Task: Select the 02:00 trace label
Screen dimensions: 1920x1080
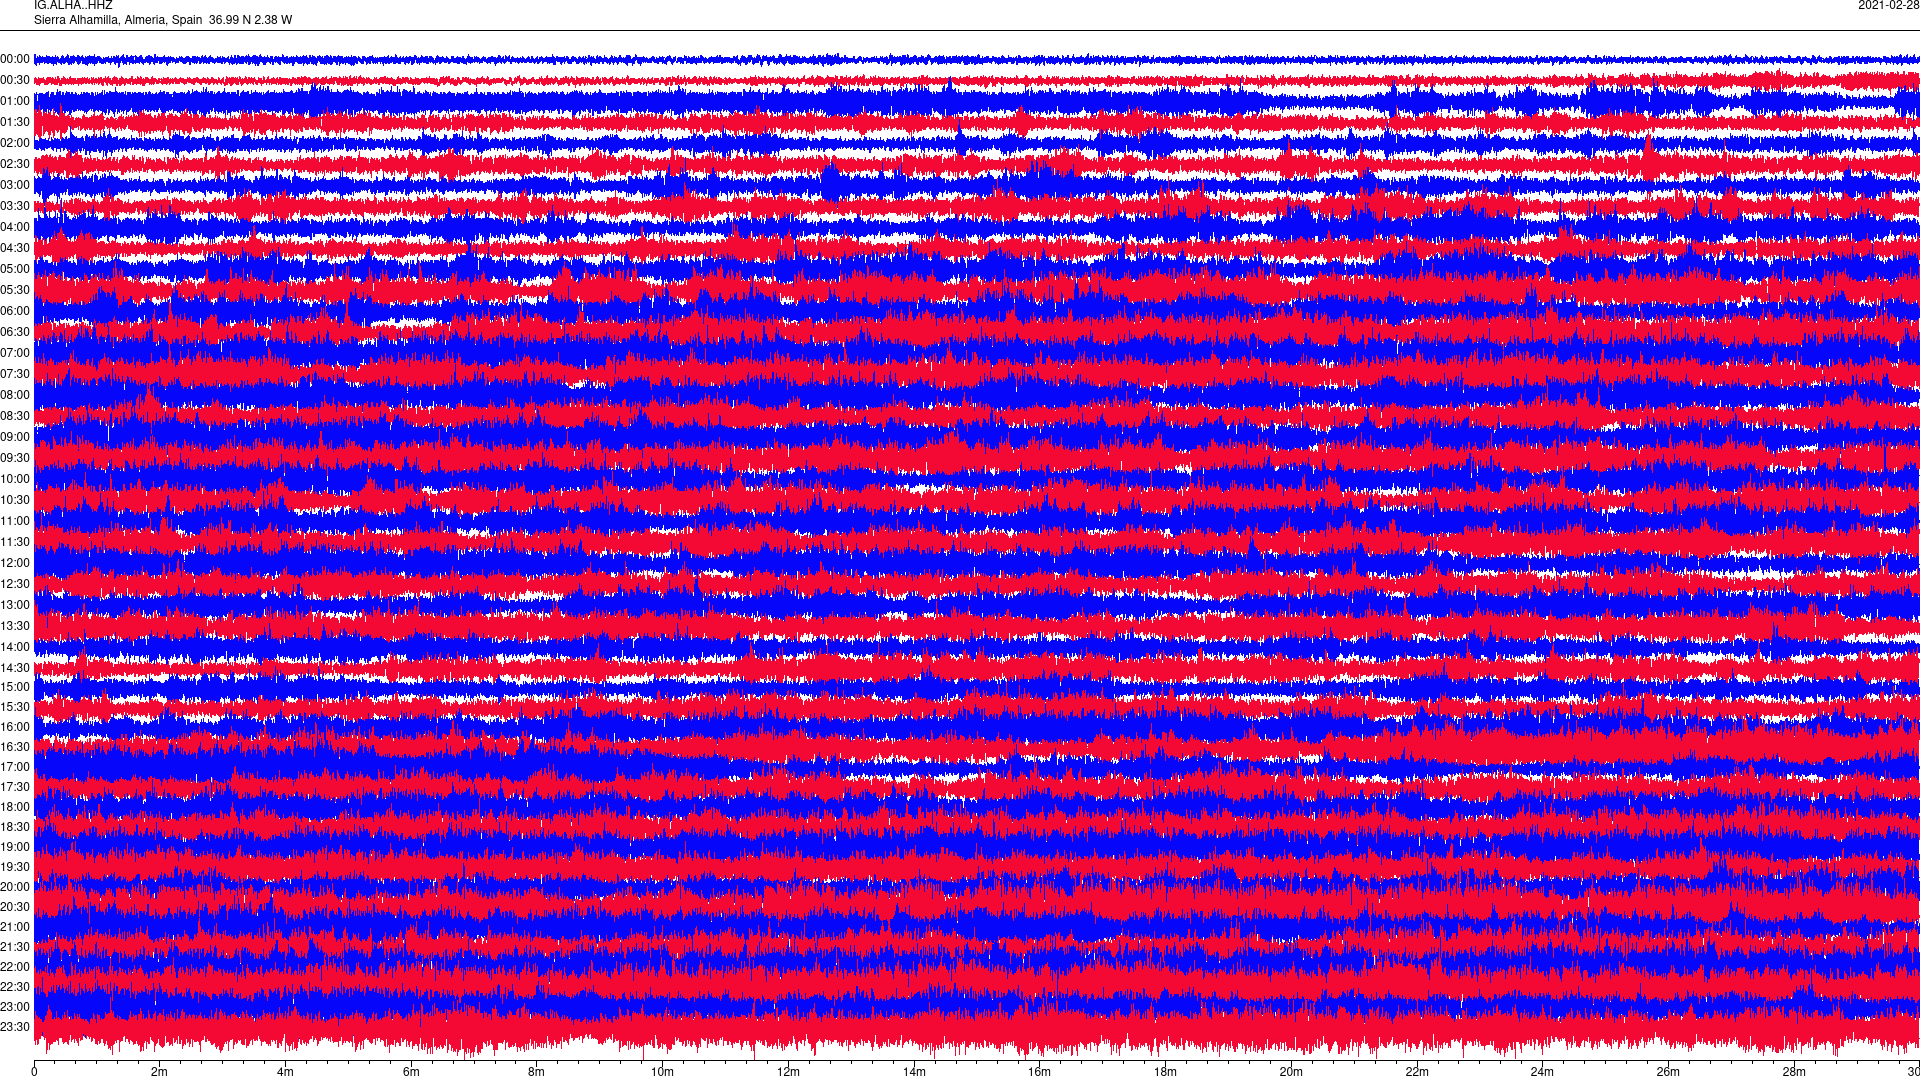Action: coord(15,144)
